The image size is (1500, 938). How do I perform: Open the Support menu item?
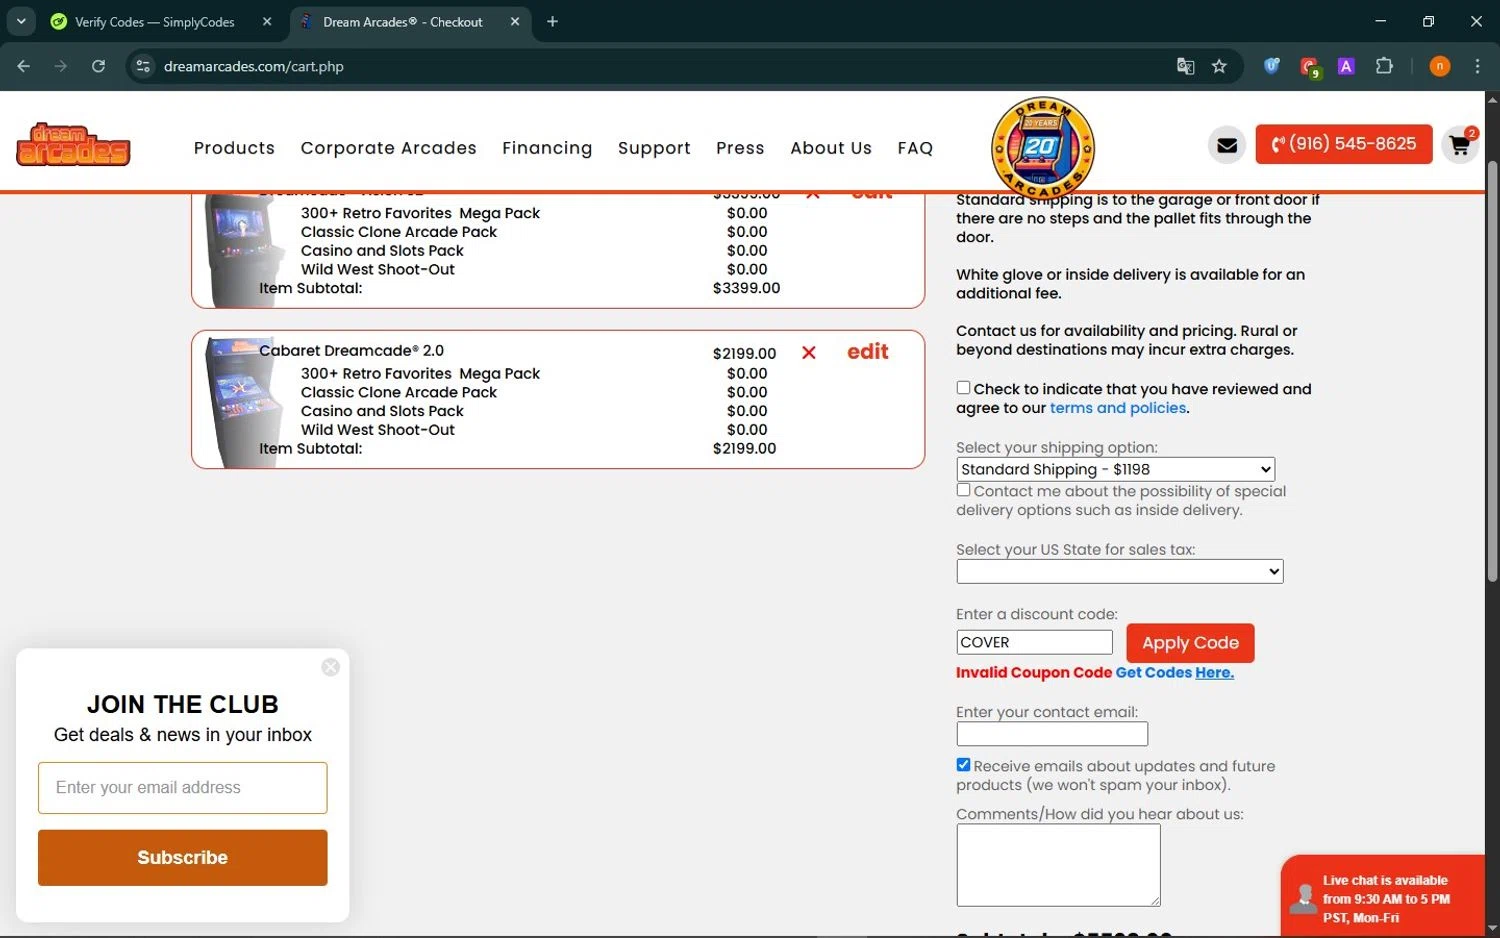coord(654,148)
